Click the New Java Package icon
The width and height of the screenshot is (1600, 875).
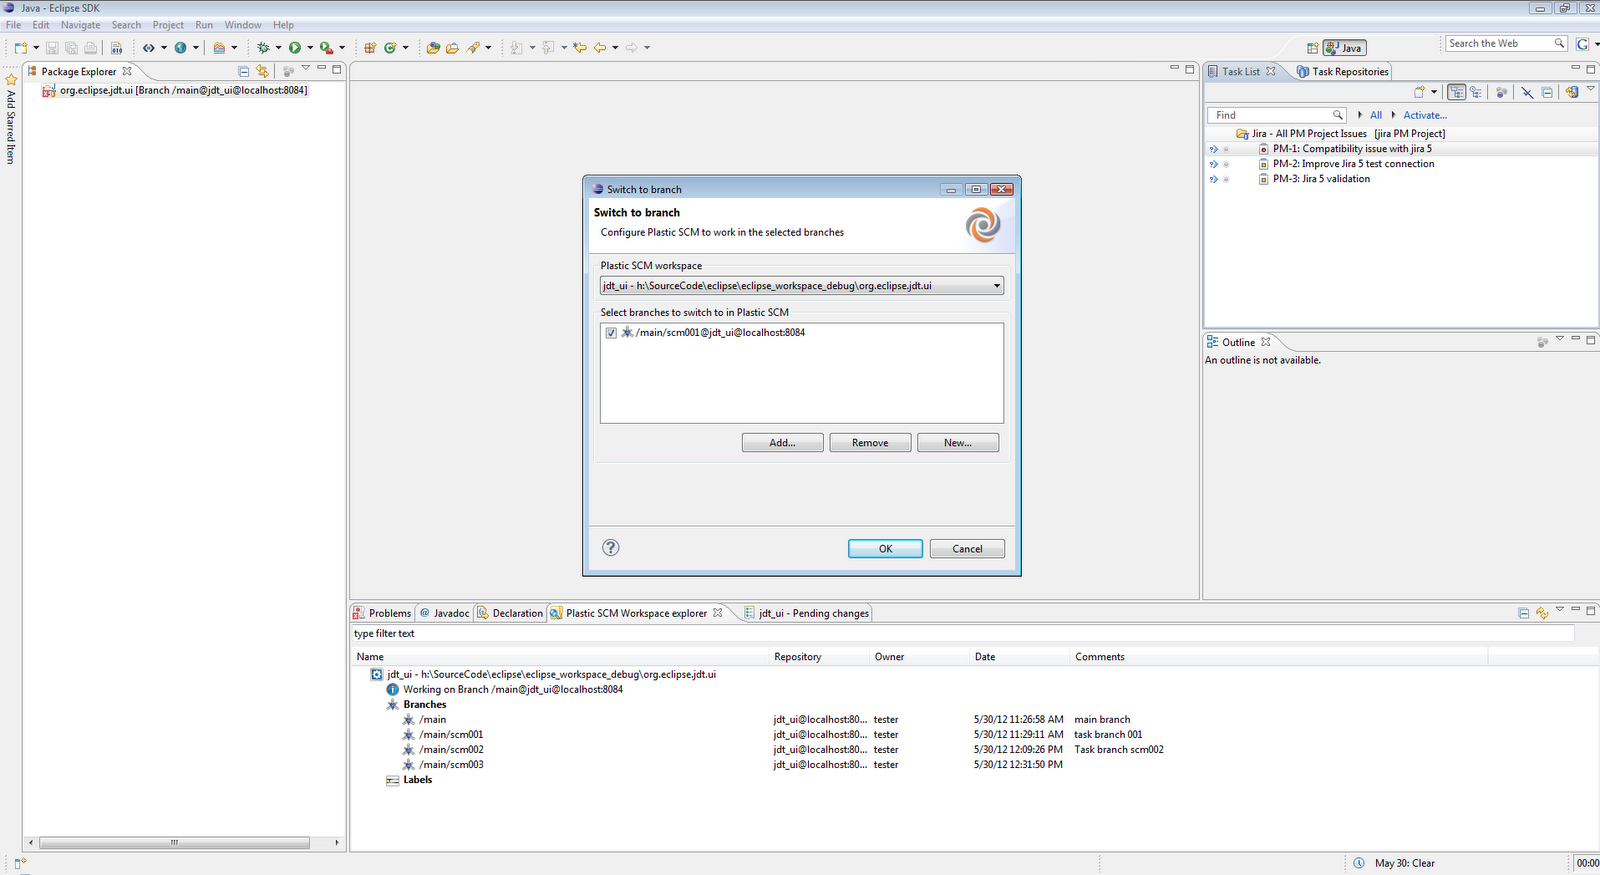click(x=370, y=47)
